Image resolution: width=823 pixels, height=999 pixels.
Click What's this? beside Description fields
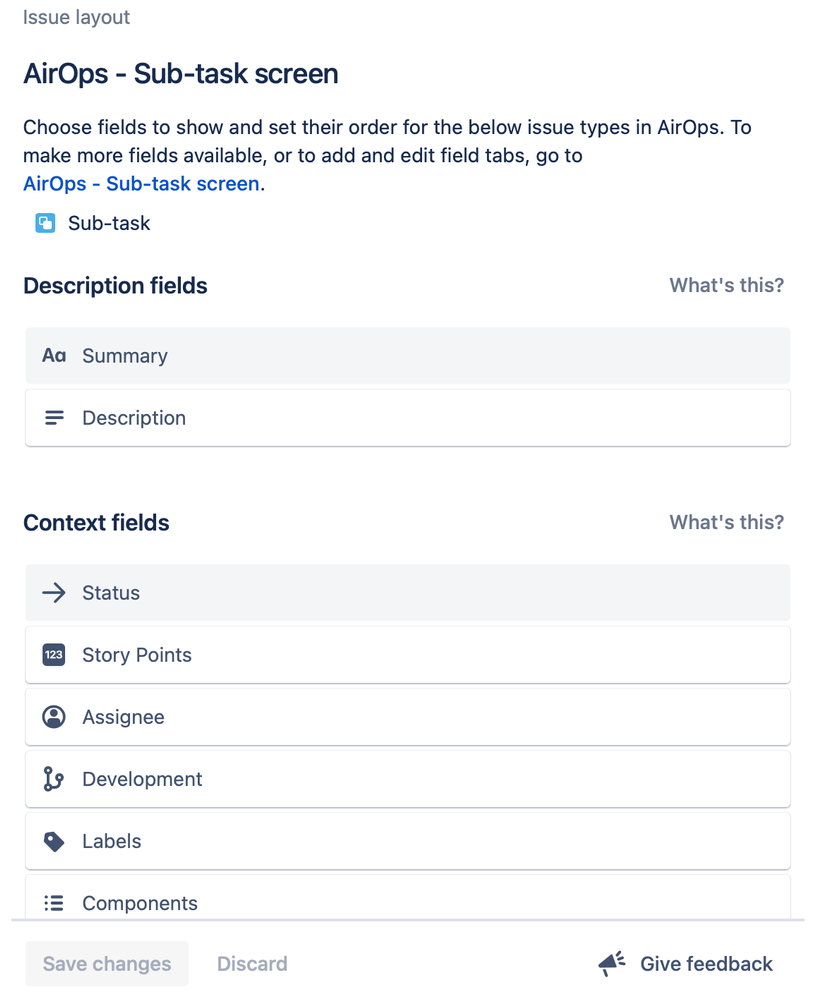(x=726, y=285)
